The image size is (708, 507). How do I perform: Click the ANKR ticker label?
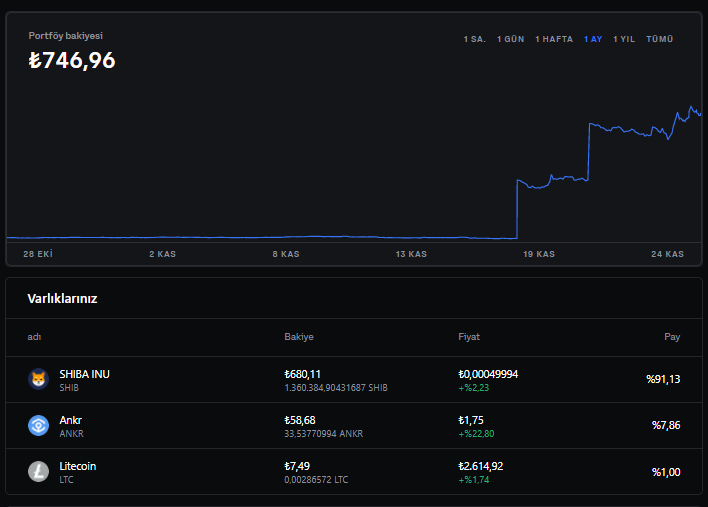point(71,434)
